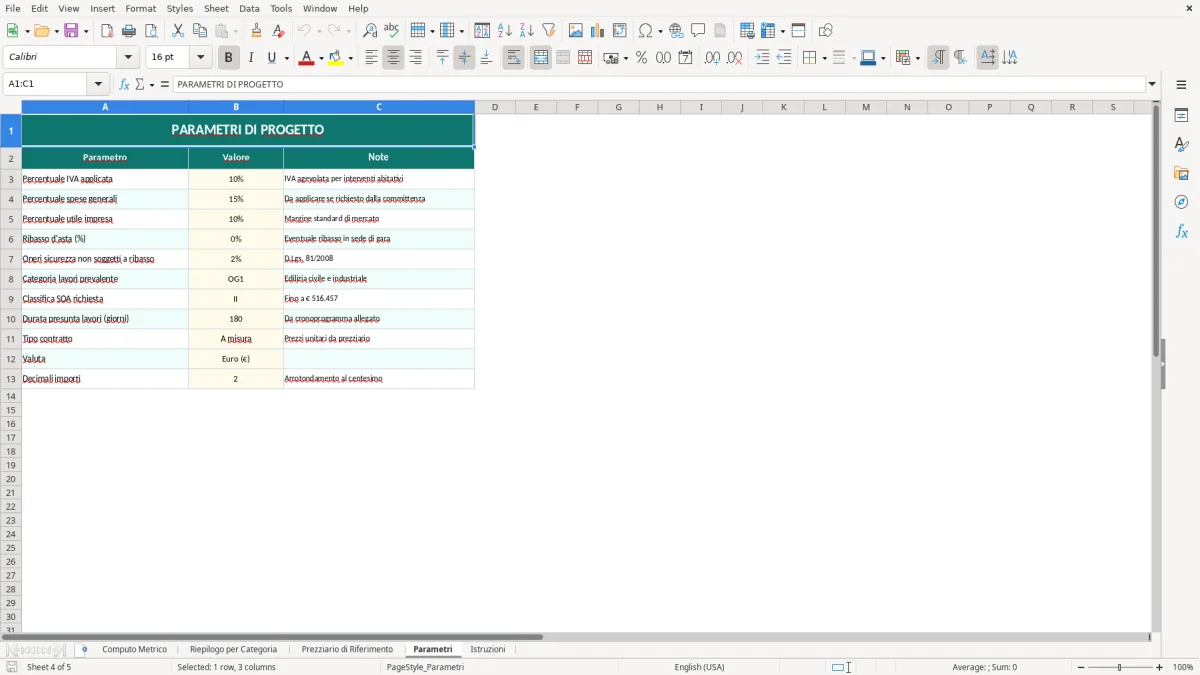Open the Conditional Formatting dropdown arrow
The image size is (1200, 675).
[917, 58]
